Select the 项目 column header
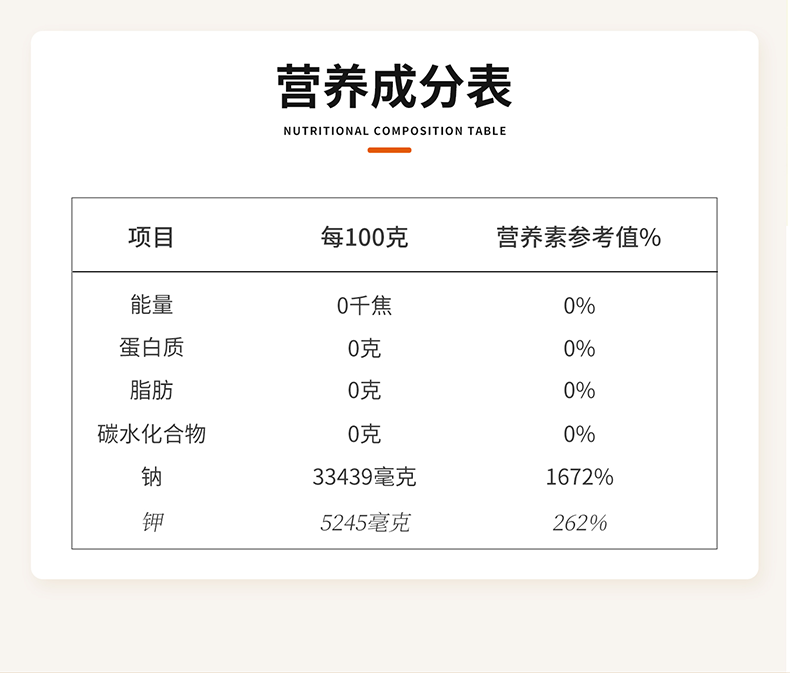Image resolution: width=790 pixels, height=673 pixels. pos(152,238)
